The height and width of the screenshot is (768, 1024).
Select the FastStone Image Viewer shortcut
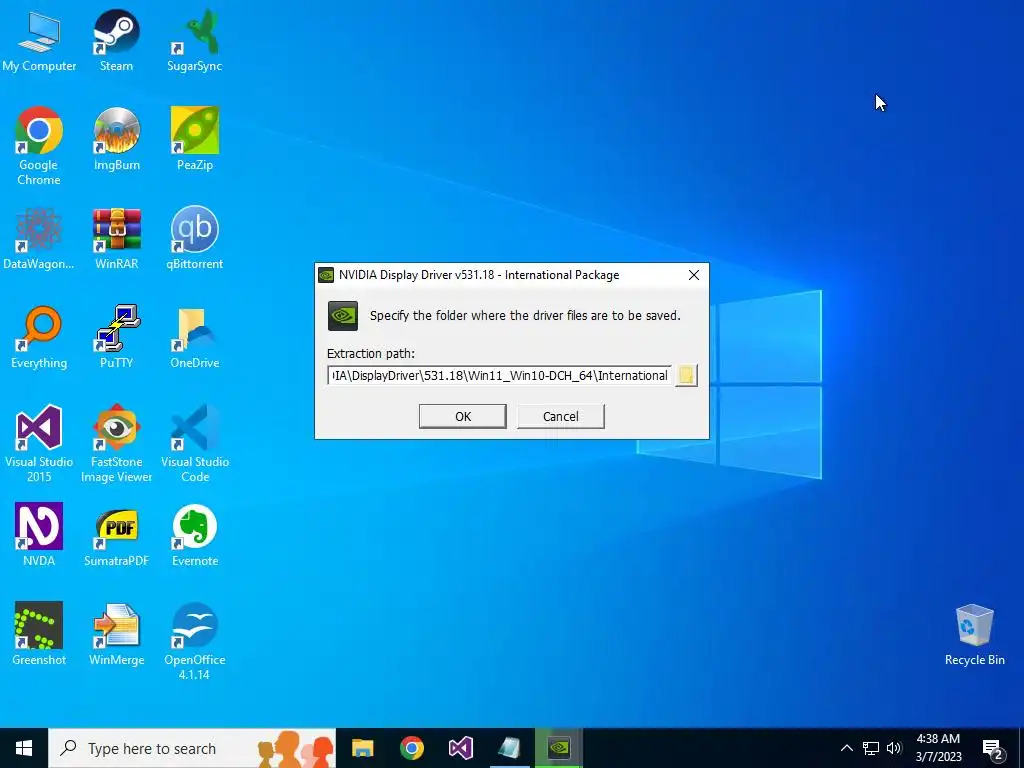(116, 443)
